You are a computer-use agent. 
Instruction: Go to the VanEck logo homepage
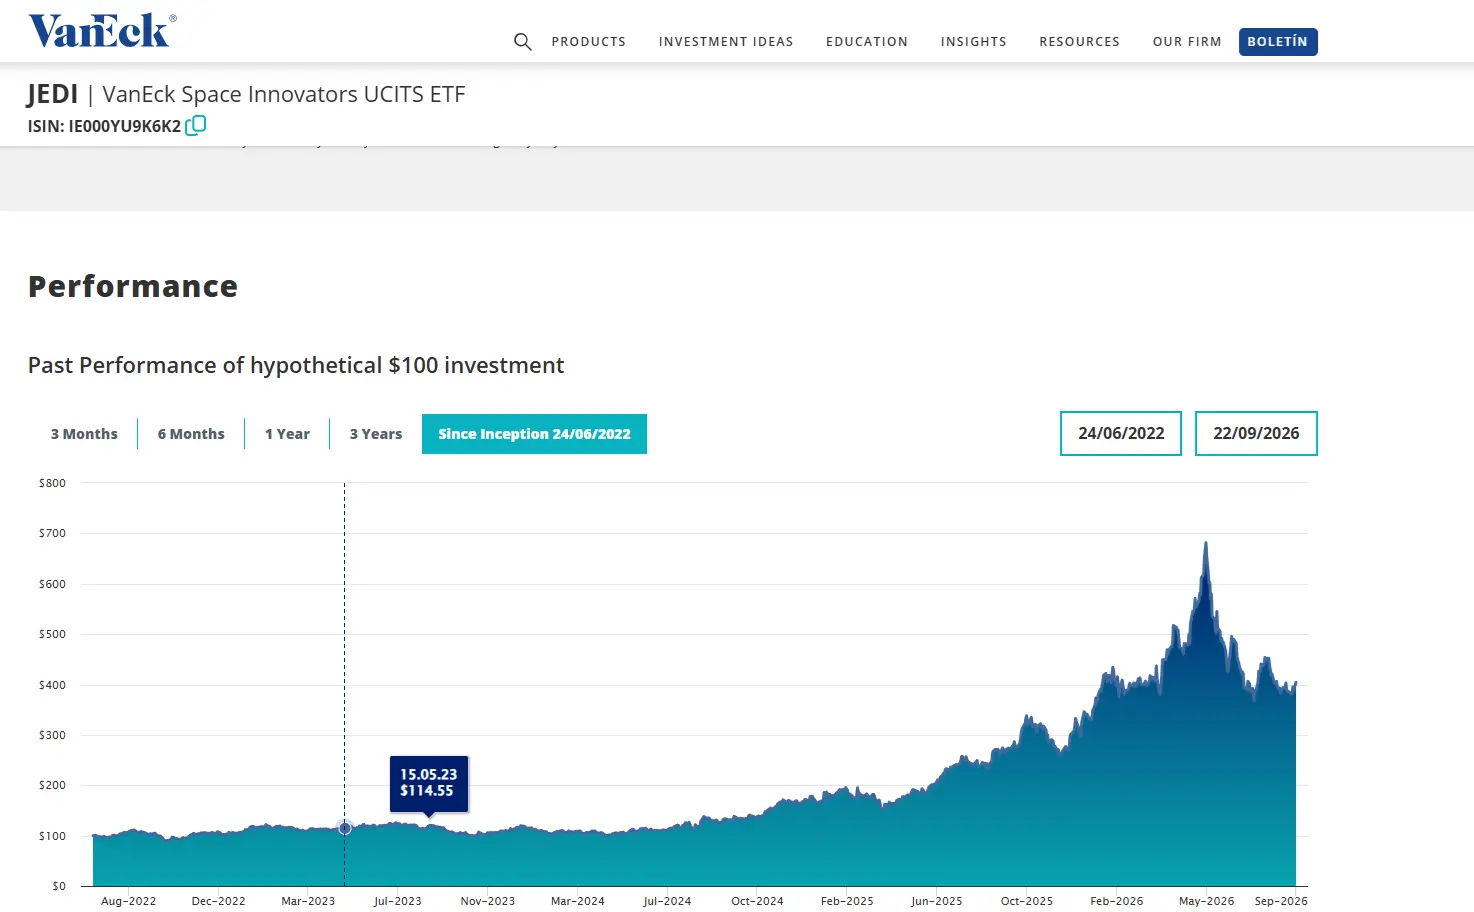pos(102,31)
